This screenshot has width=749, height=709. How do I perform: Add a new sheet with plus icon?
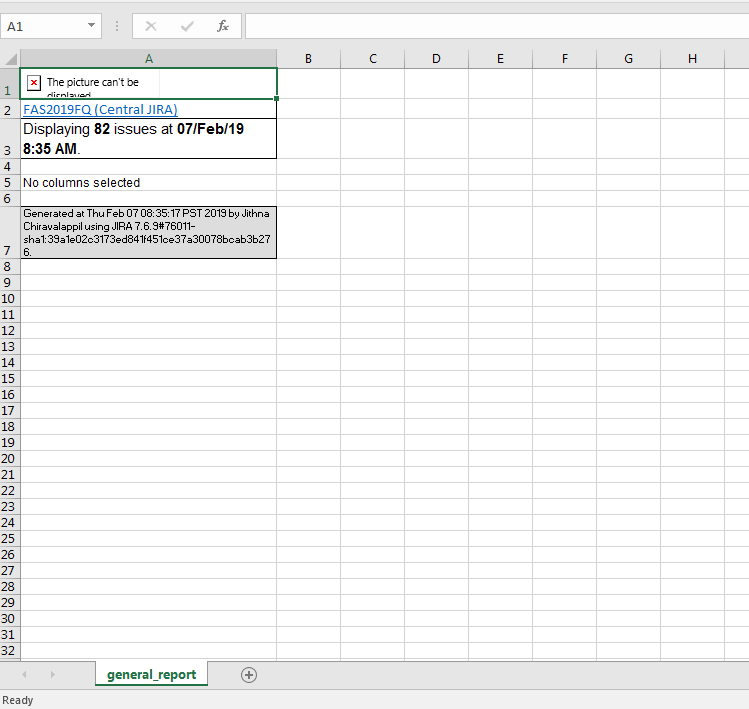point(248,675)
